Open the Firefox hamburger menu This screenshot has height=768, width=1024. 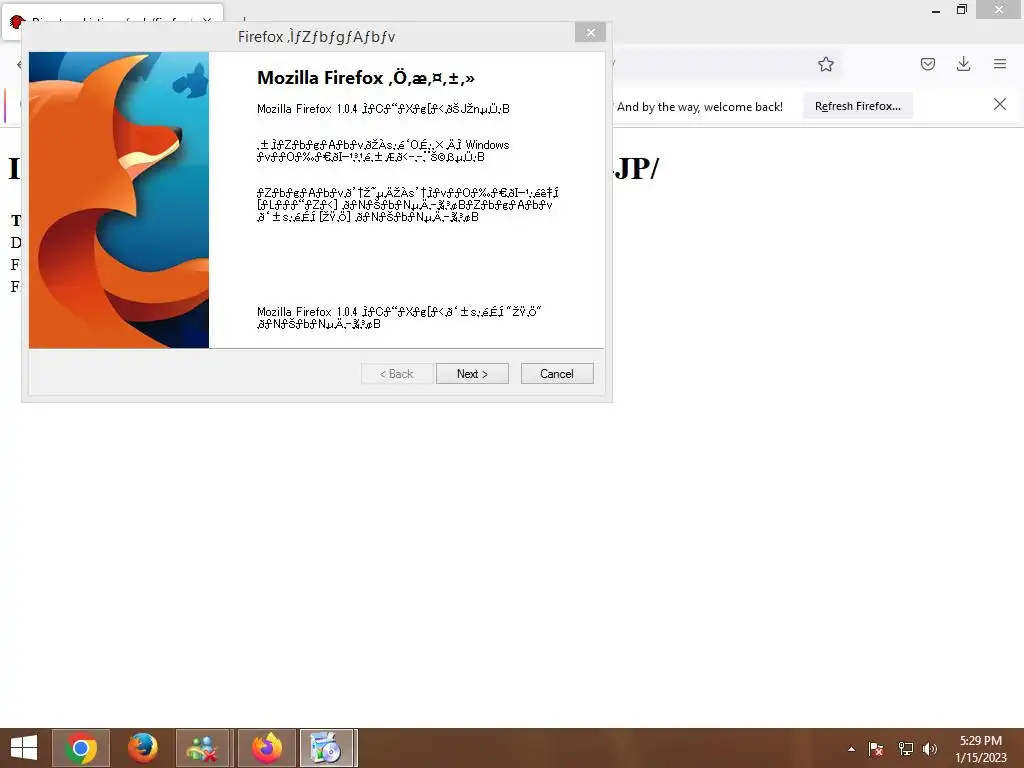(x=1000, y=64)
